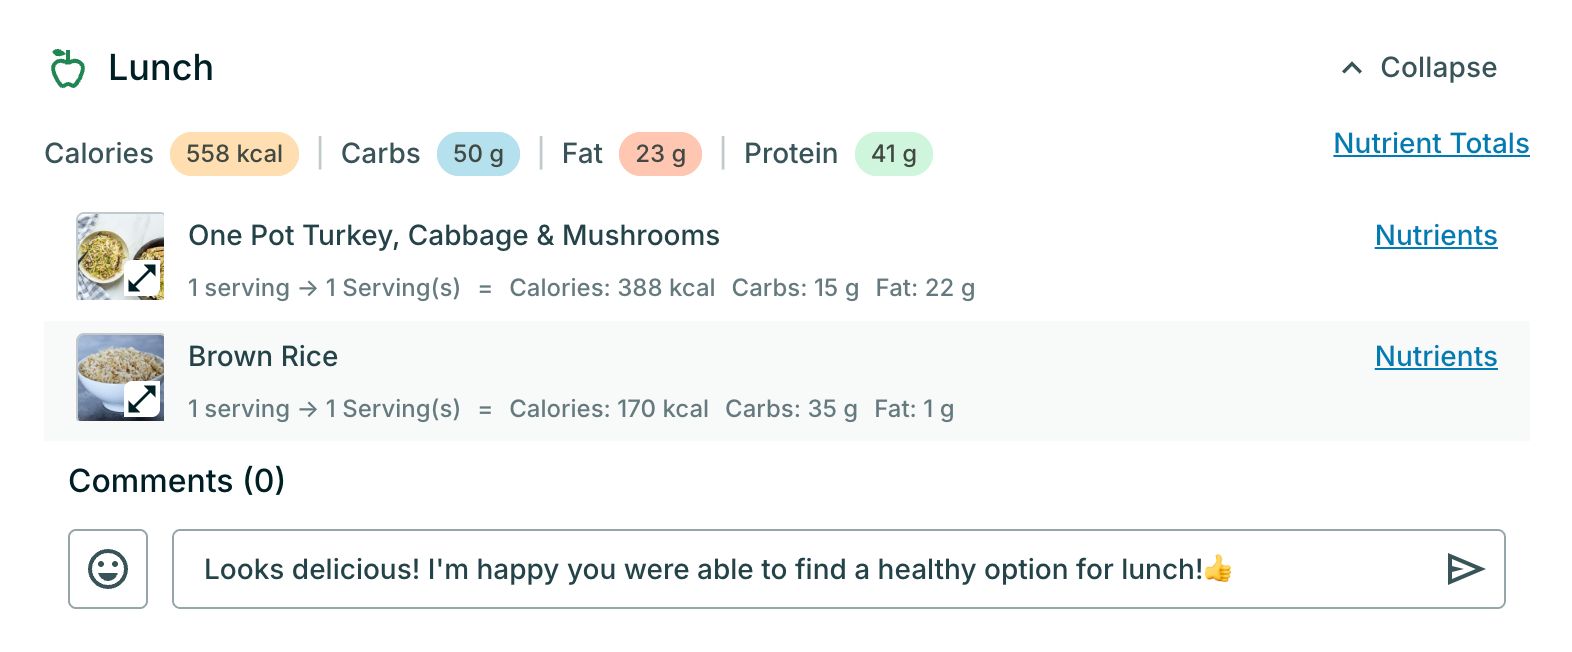This screenshot has width=1572, height=652.
Task: Expand the turkey cabbage dish photo
Action: pyautogui.click(x=142, y=278)
